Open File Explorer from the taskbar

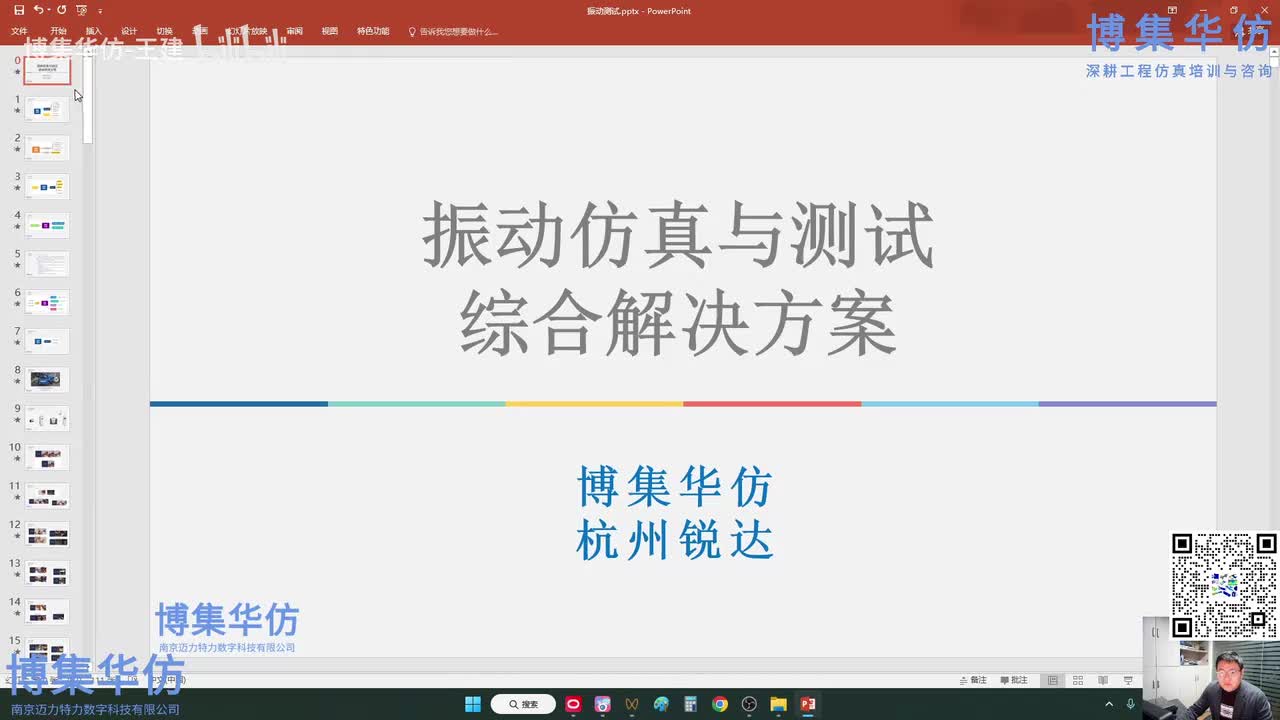coord(778,704)
